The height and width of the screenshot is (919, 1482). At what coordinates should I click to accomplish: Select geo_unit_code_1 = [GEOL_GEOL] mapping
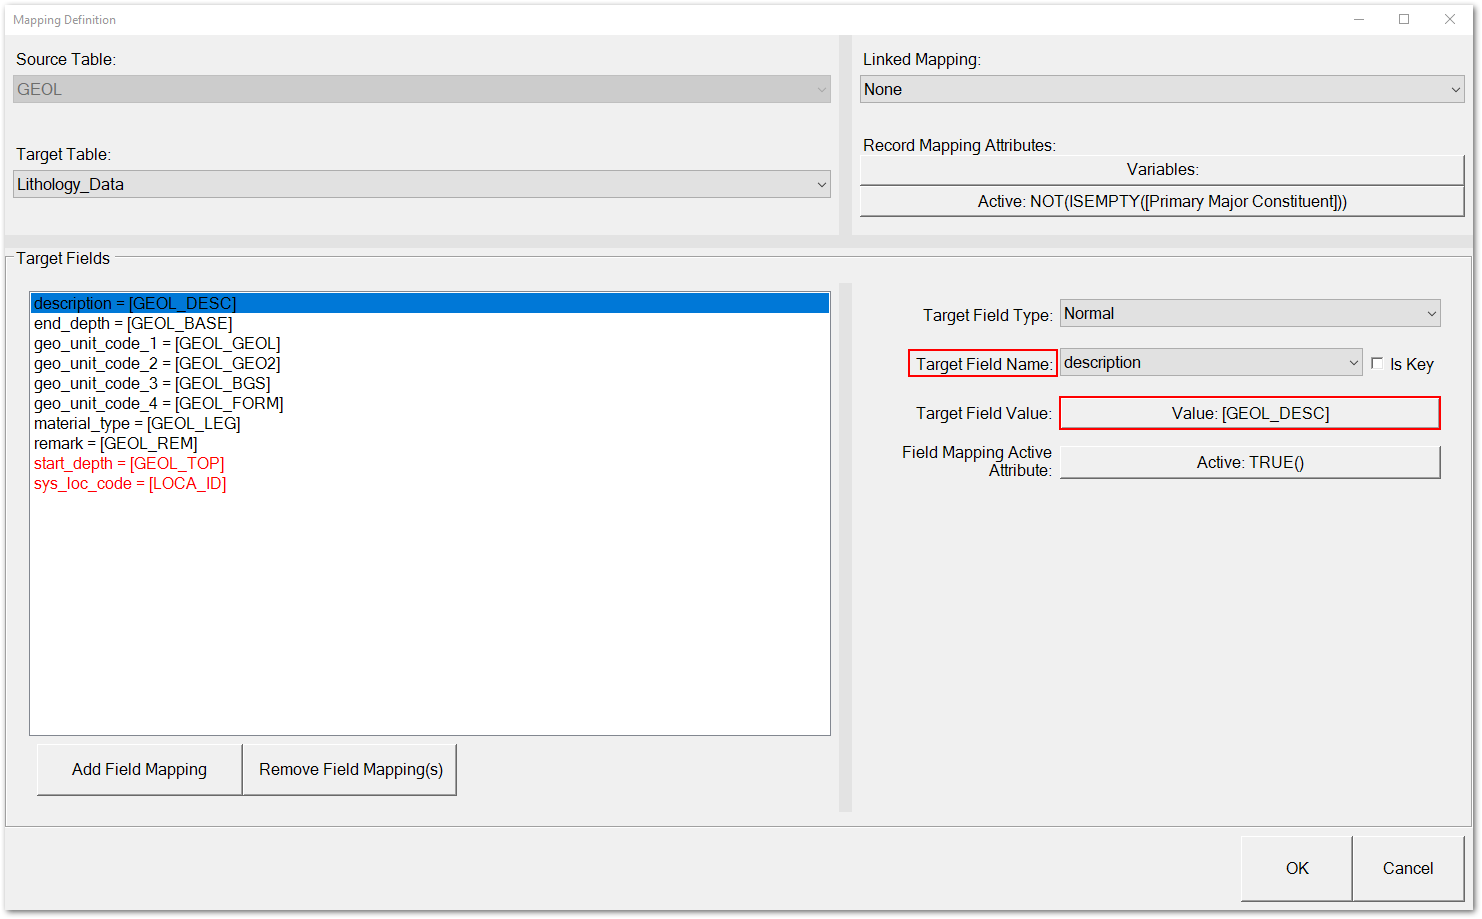[430, 343]
